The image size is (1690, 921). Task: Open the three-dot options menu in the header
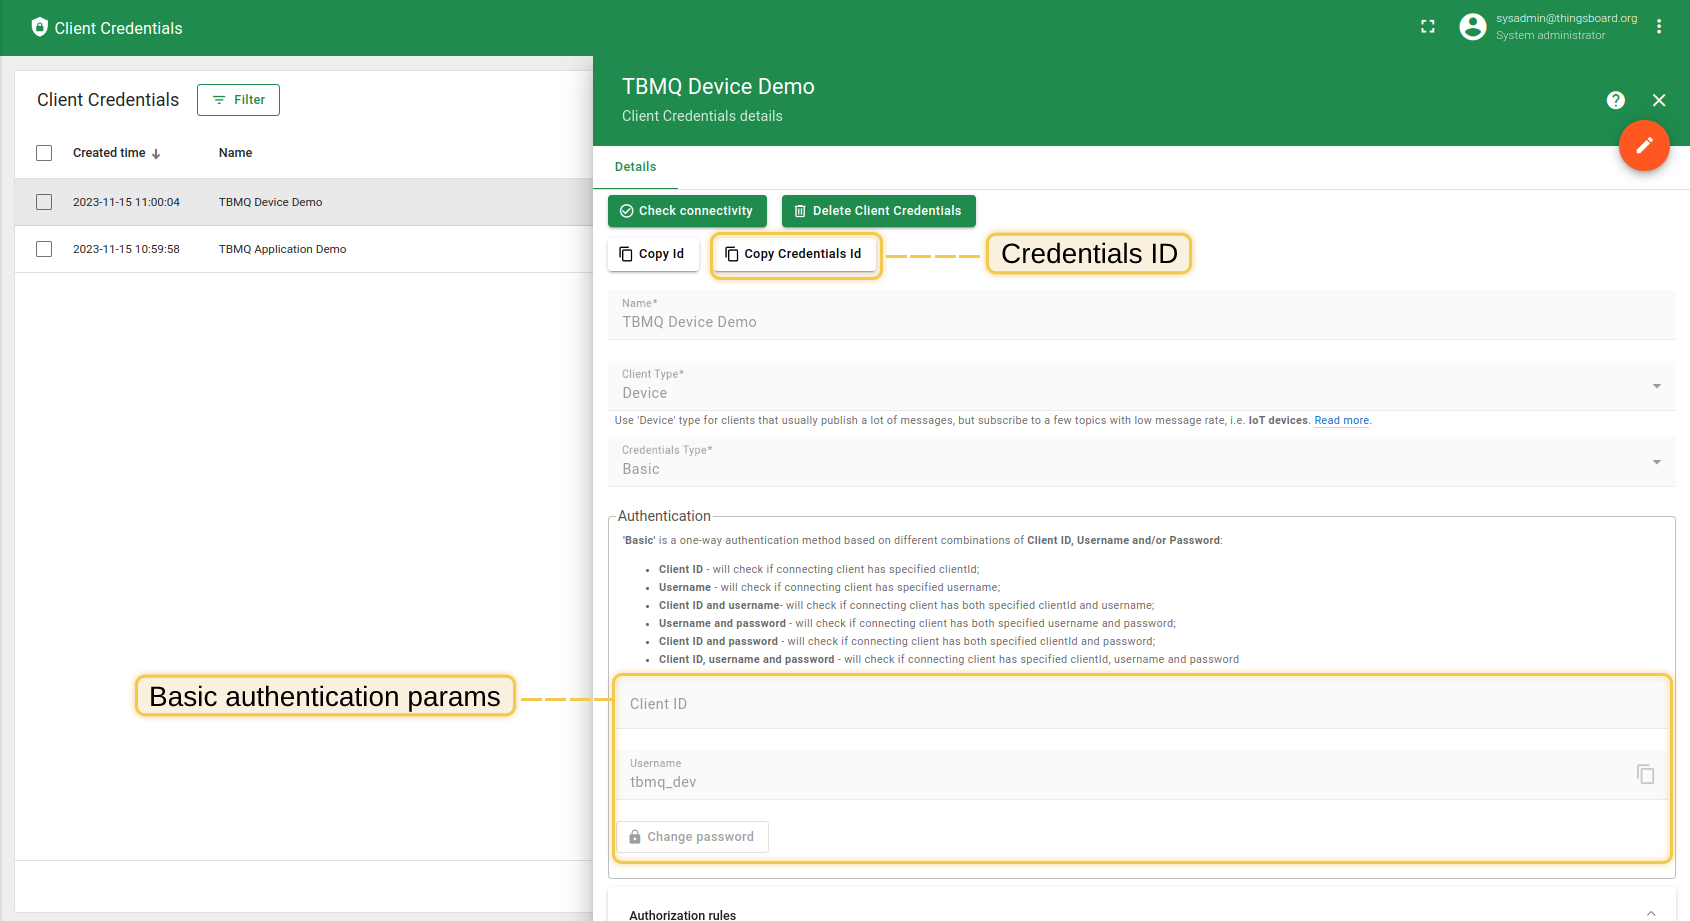point(1659,27)
